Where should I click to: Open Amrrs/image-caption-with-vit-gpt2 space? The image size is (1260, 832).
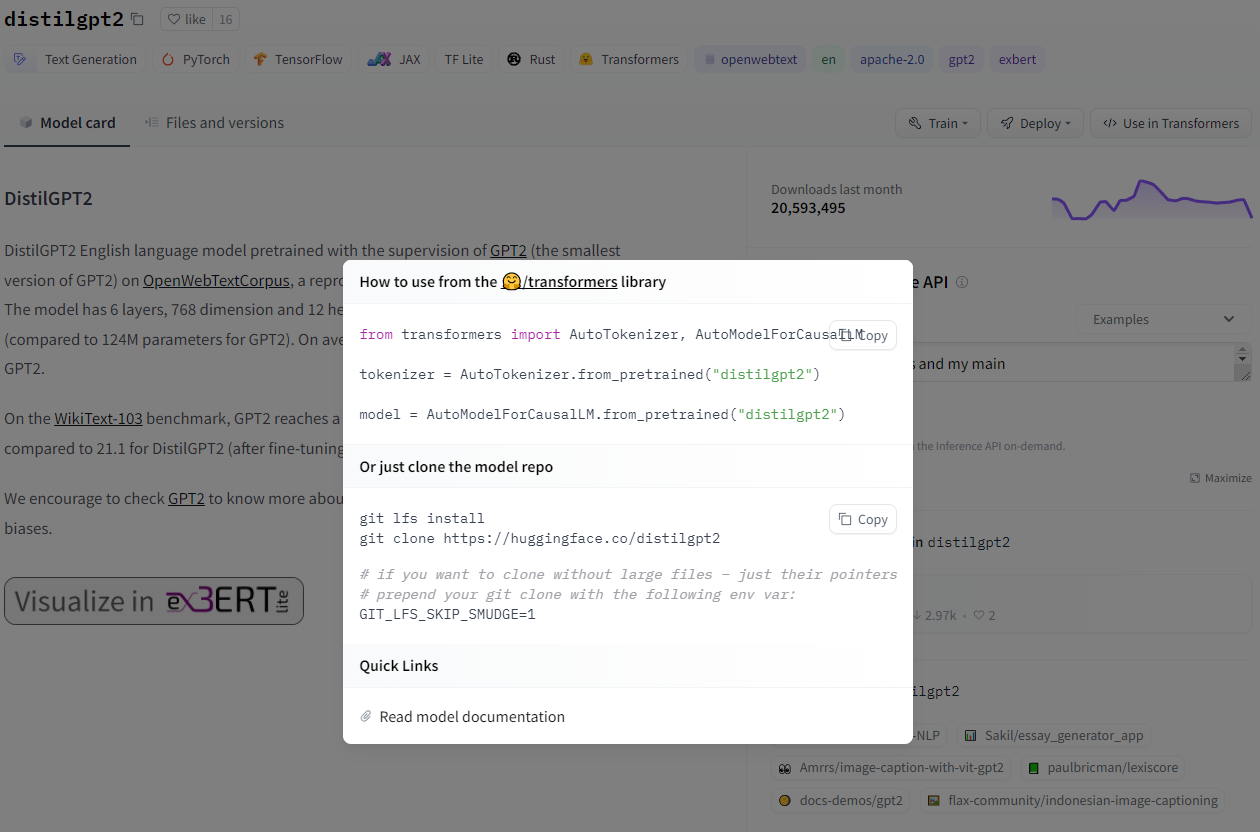pyautogui.click(x=890, y=768)
